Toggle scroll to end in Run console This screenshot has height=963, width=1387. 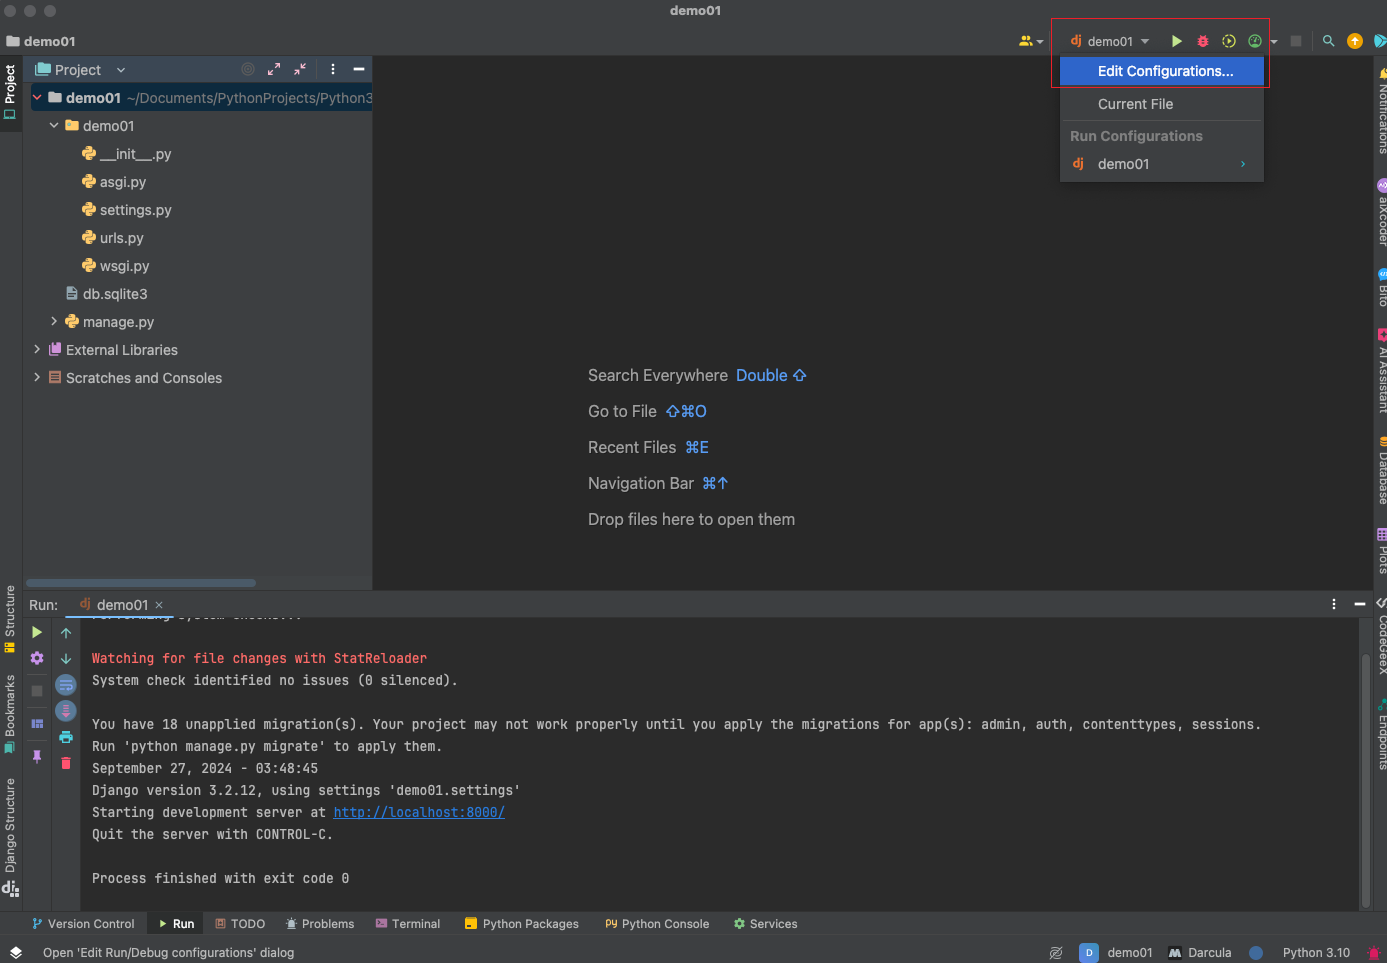[x=66, y=711]
